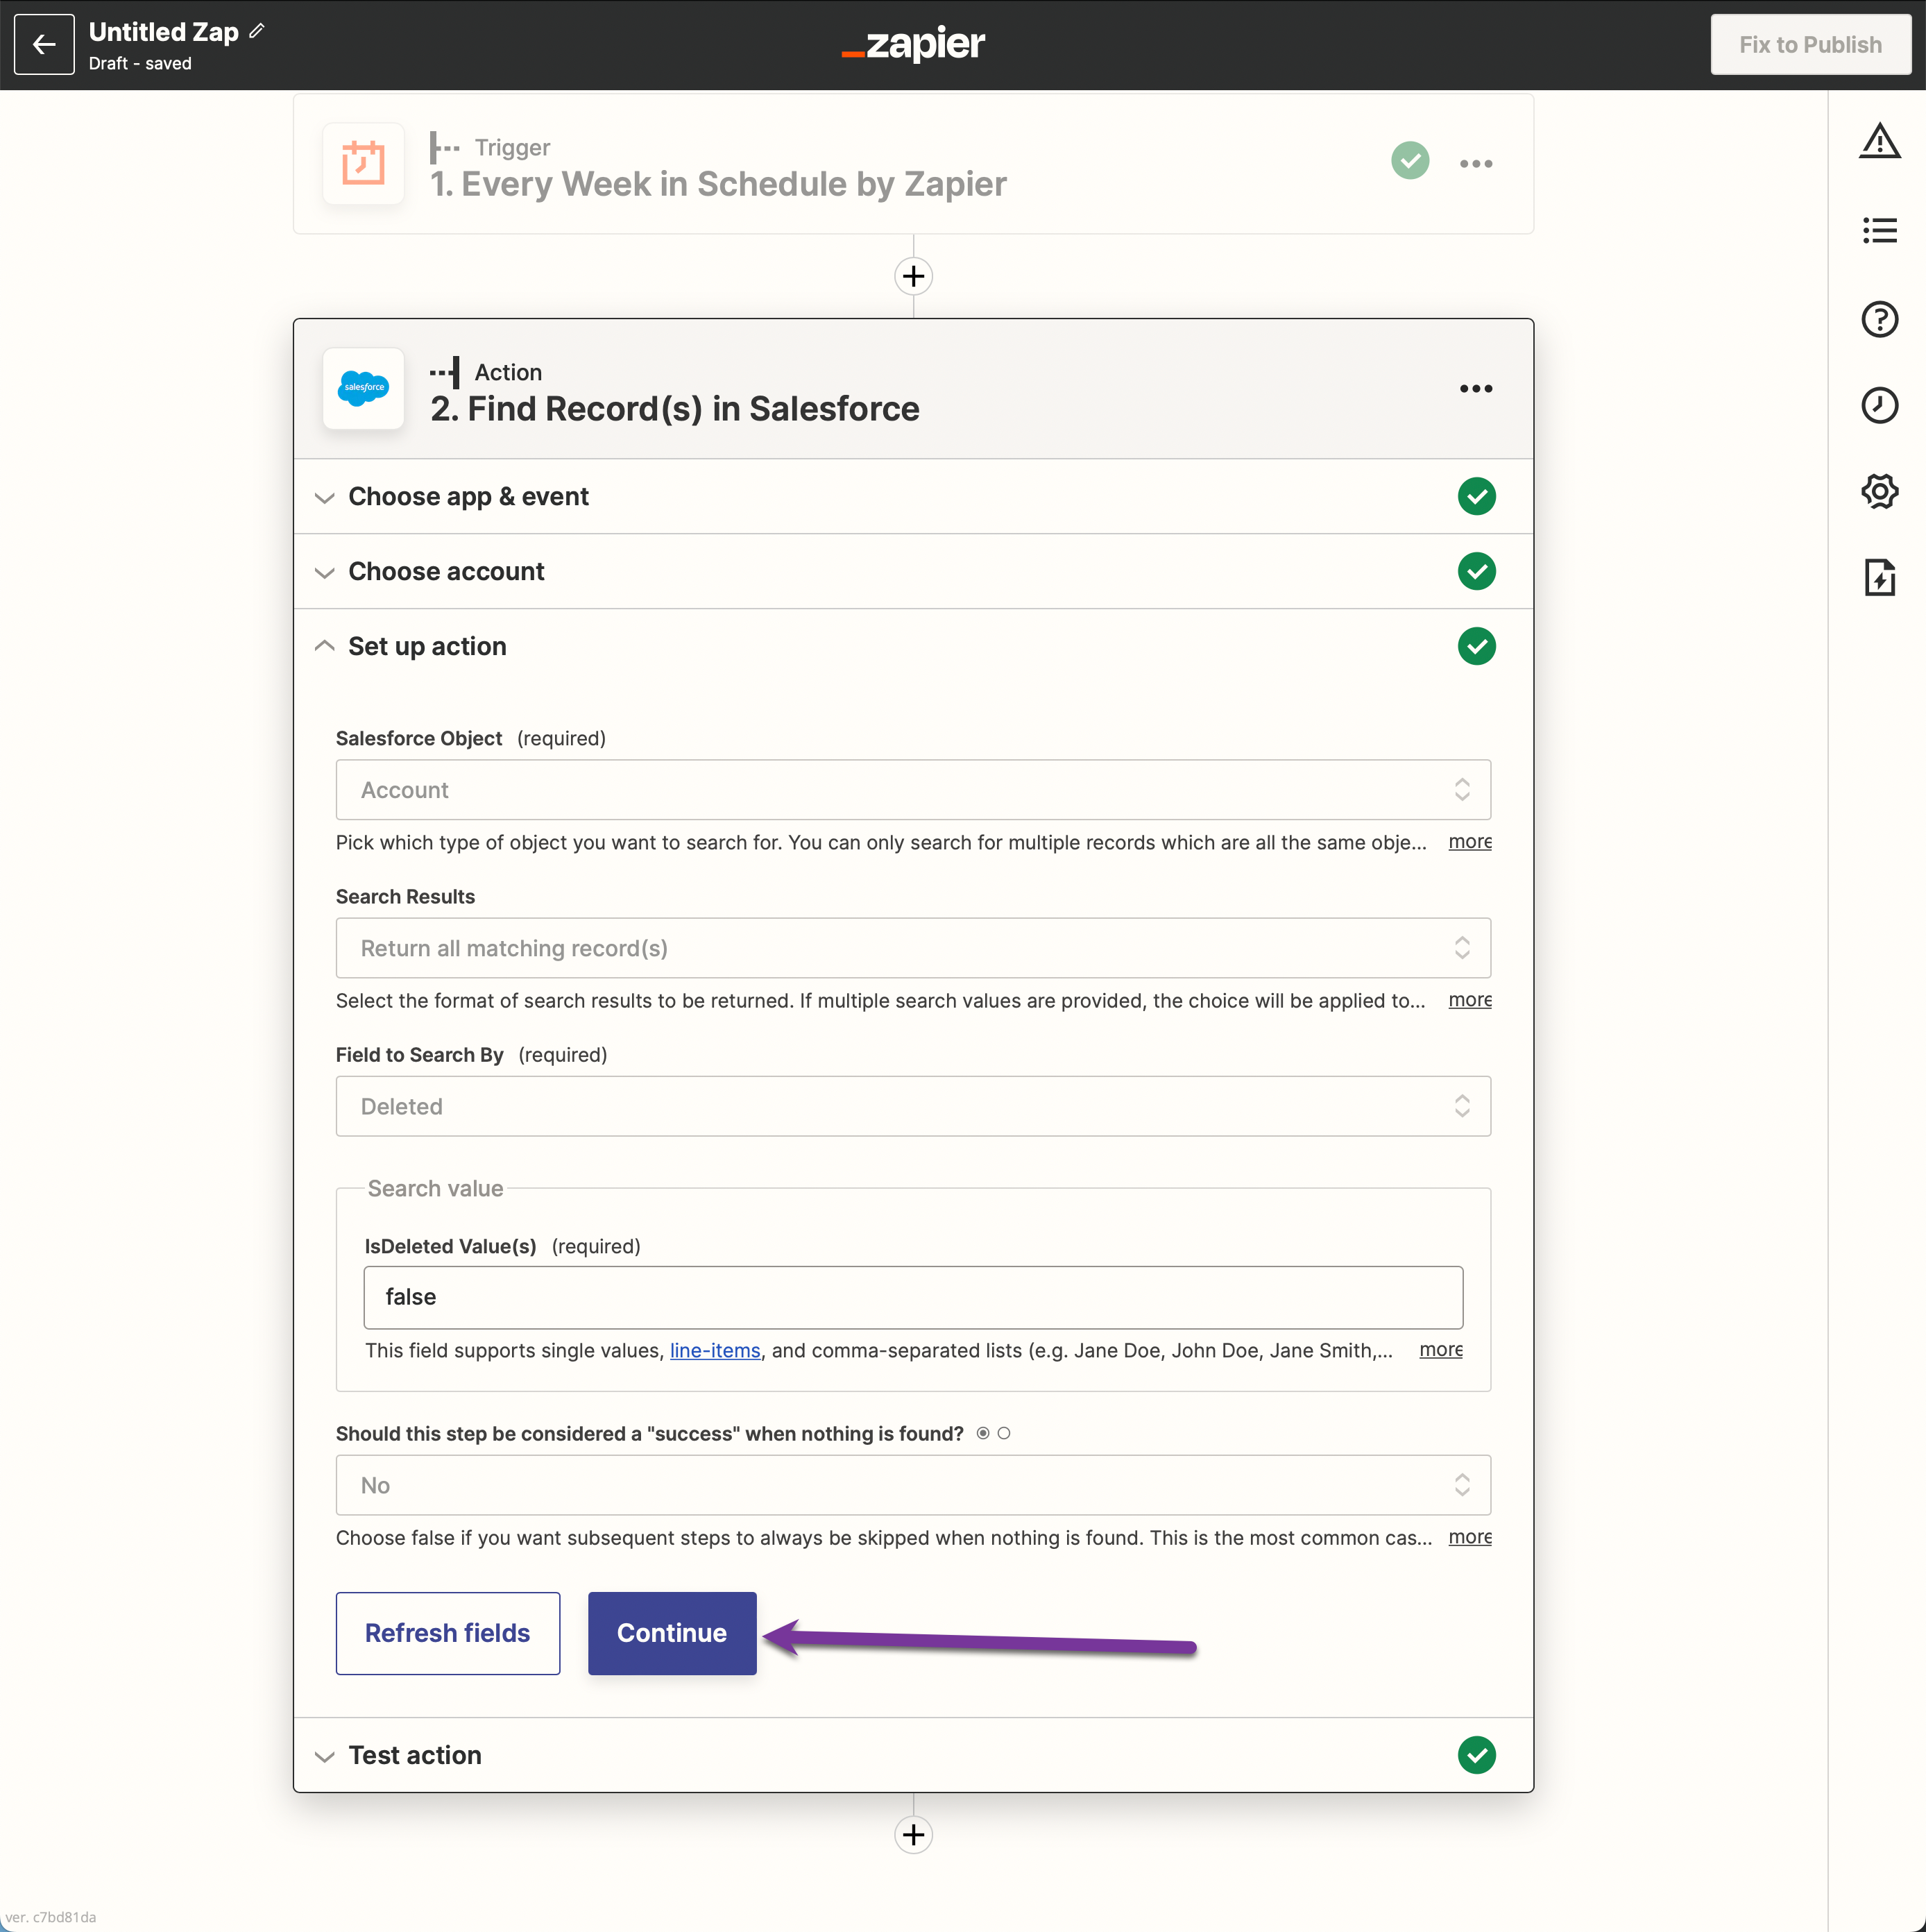Open the settings gear sidebar icon
1926x1932 pixels.
coord(1879,492)
